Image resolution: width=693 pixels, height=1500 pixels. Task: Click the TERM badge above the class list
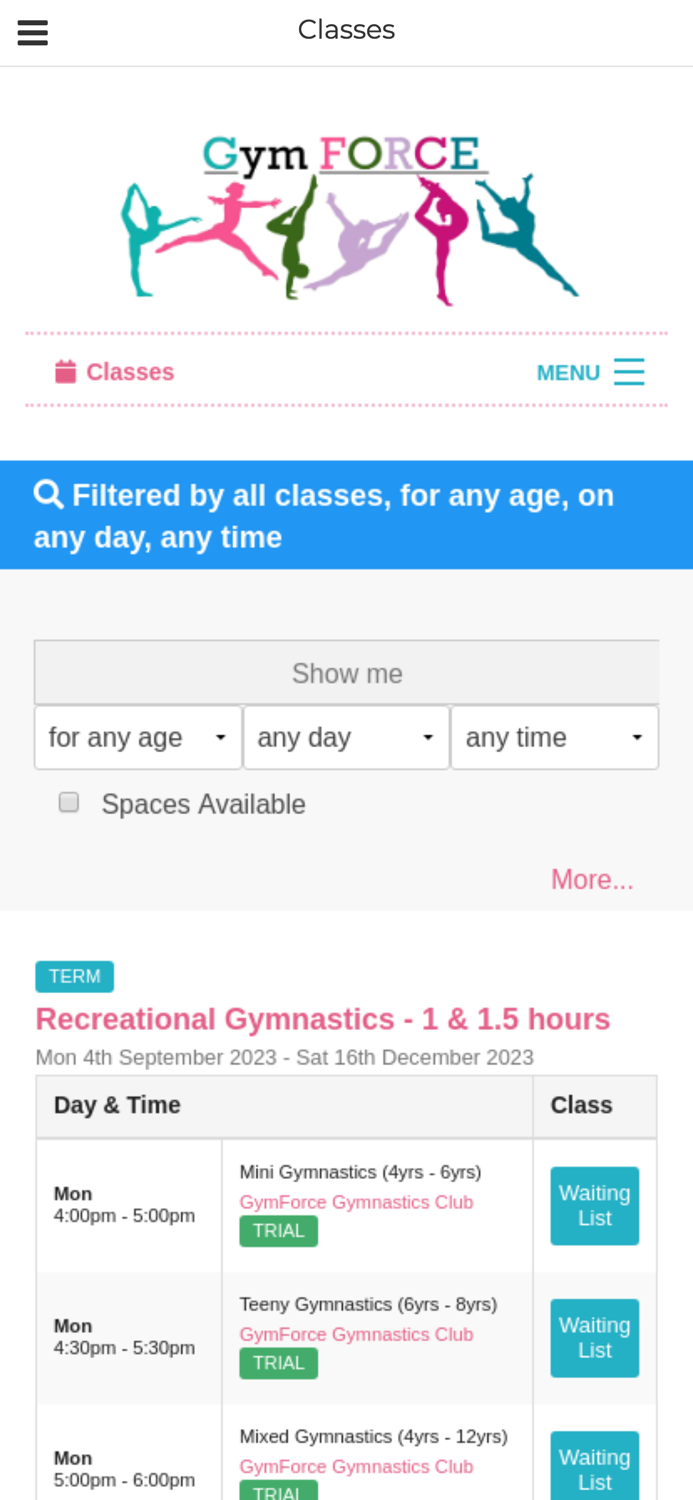pyautogui.click(x=74, y=976)
